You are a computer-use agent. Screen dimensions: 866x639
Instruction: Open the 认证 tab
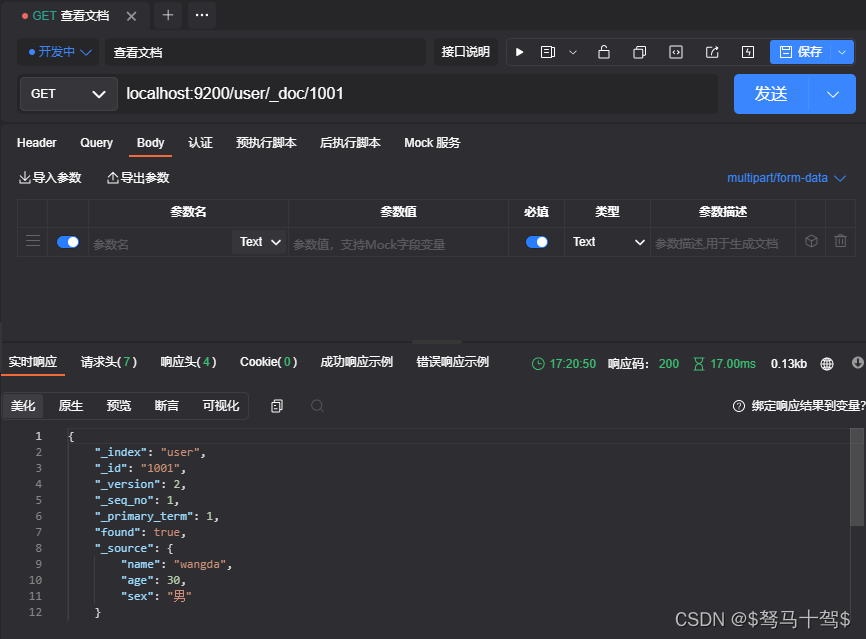tap(200, 143)
